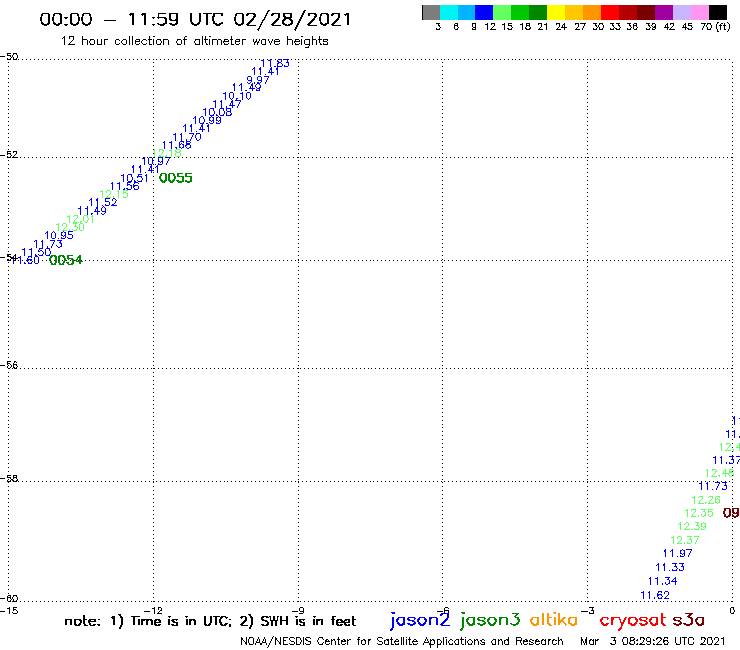Click the Mar 3 08:29:26 UTC 2021 timestamp

coord(652,642)
